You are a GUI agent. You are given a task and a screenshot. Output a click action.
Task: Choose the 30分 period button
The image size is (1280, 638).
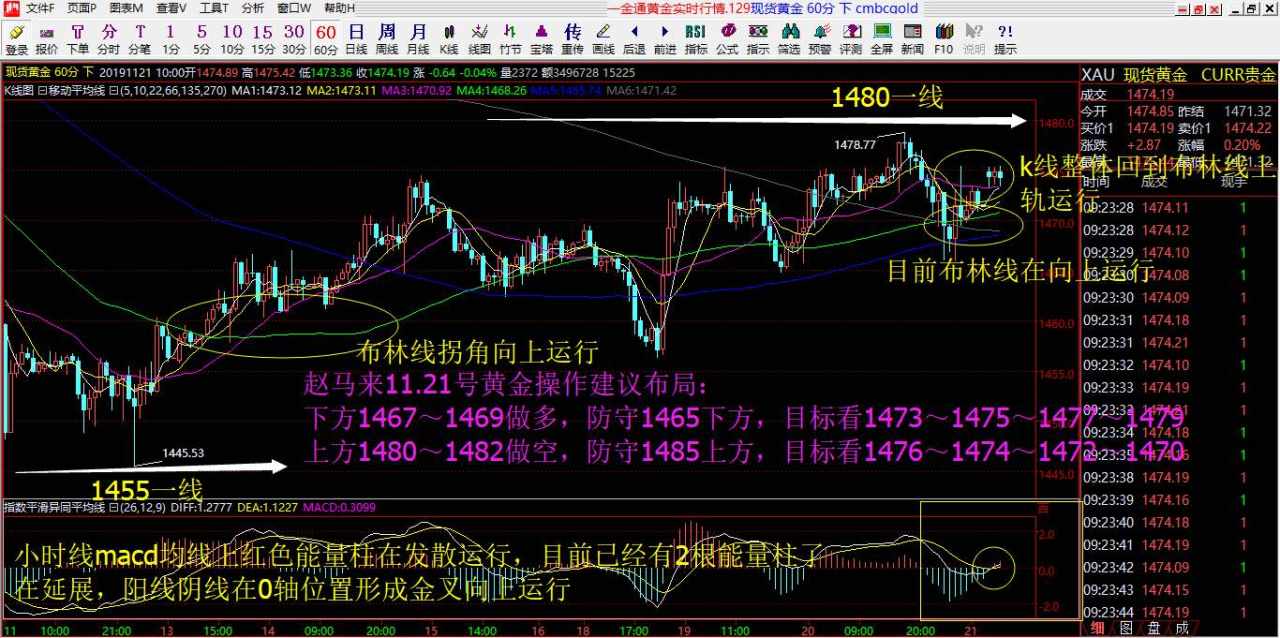tap(294, 39)
